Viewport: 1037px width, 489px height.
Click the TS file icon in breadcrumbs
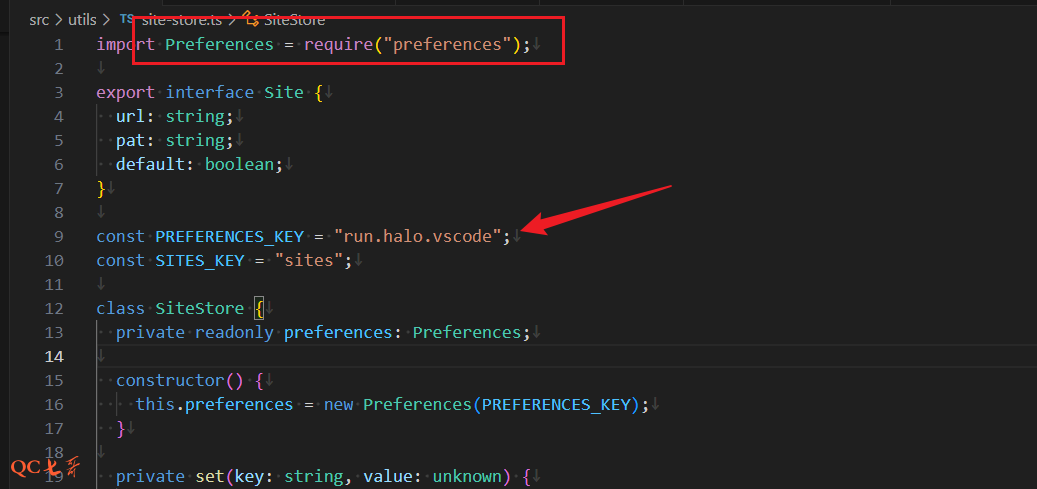(126, 19)
